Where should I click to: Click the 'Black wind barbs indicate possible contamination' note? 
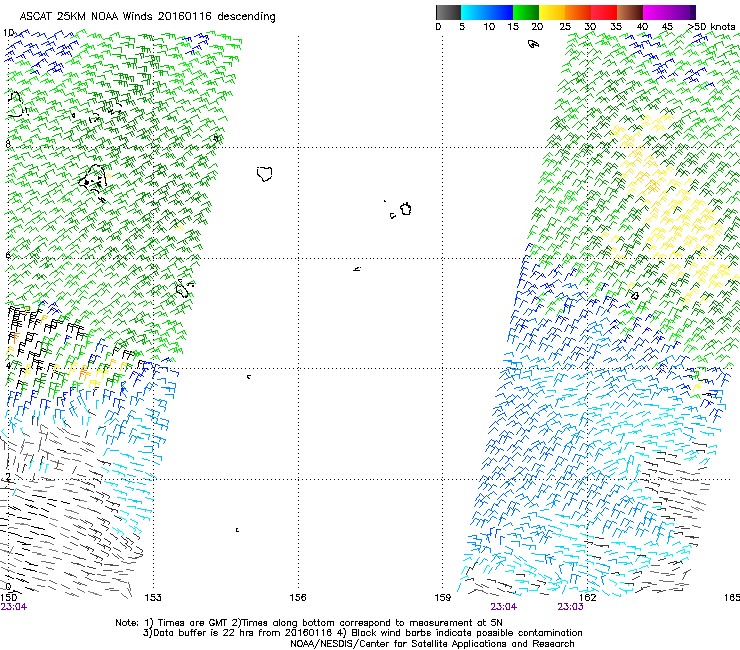(467, 633)
